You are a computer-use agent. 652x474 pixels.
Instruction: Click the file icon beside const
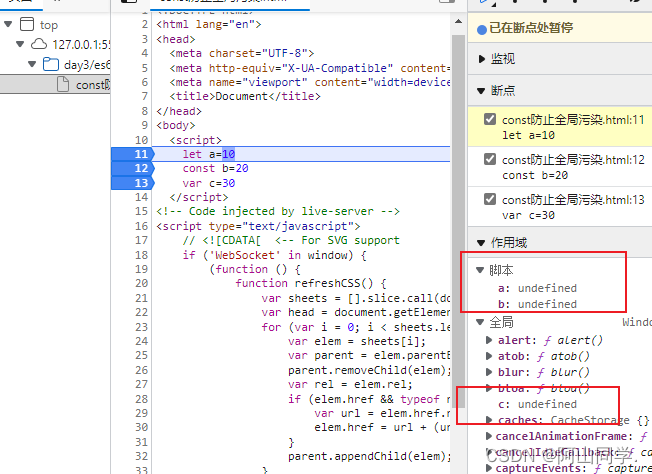(63, 84)
